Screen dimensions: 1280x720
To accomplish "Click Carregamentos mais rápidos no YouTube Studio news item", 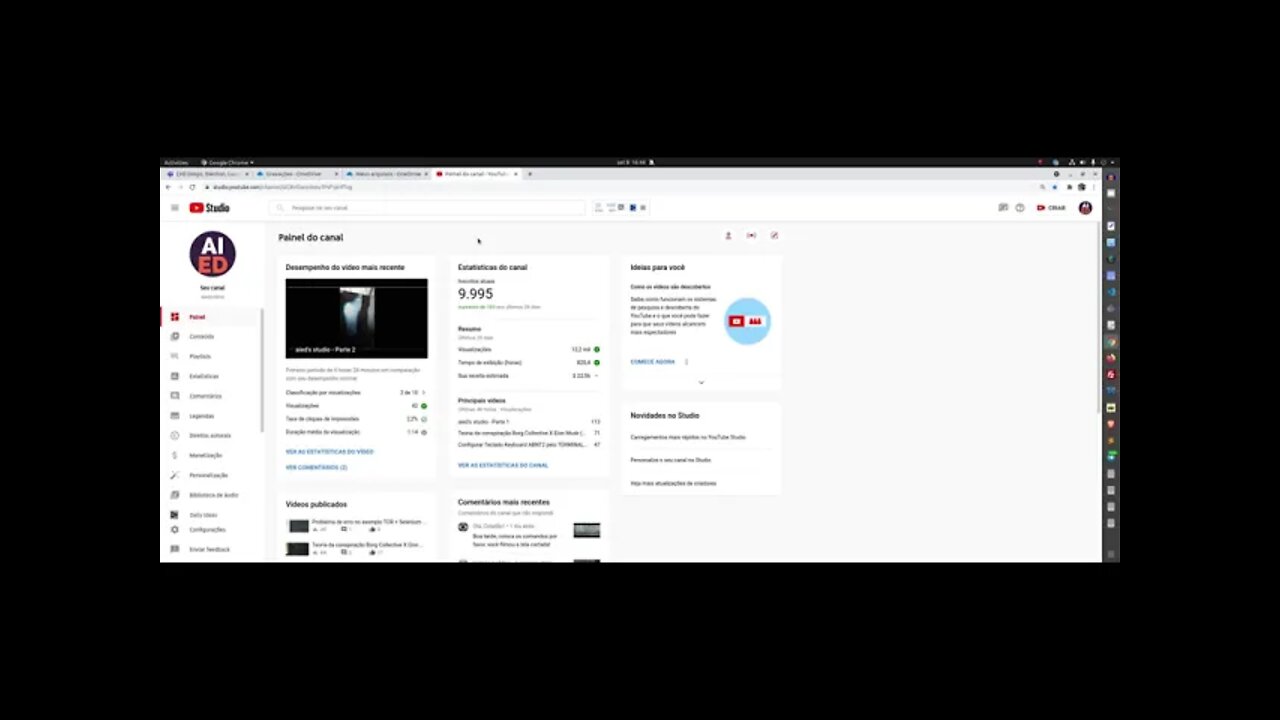I will tap(688, 437).
